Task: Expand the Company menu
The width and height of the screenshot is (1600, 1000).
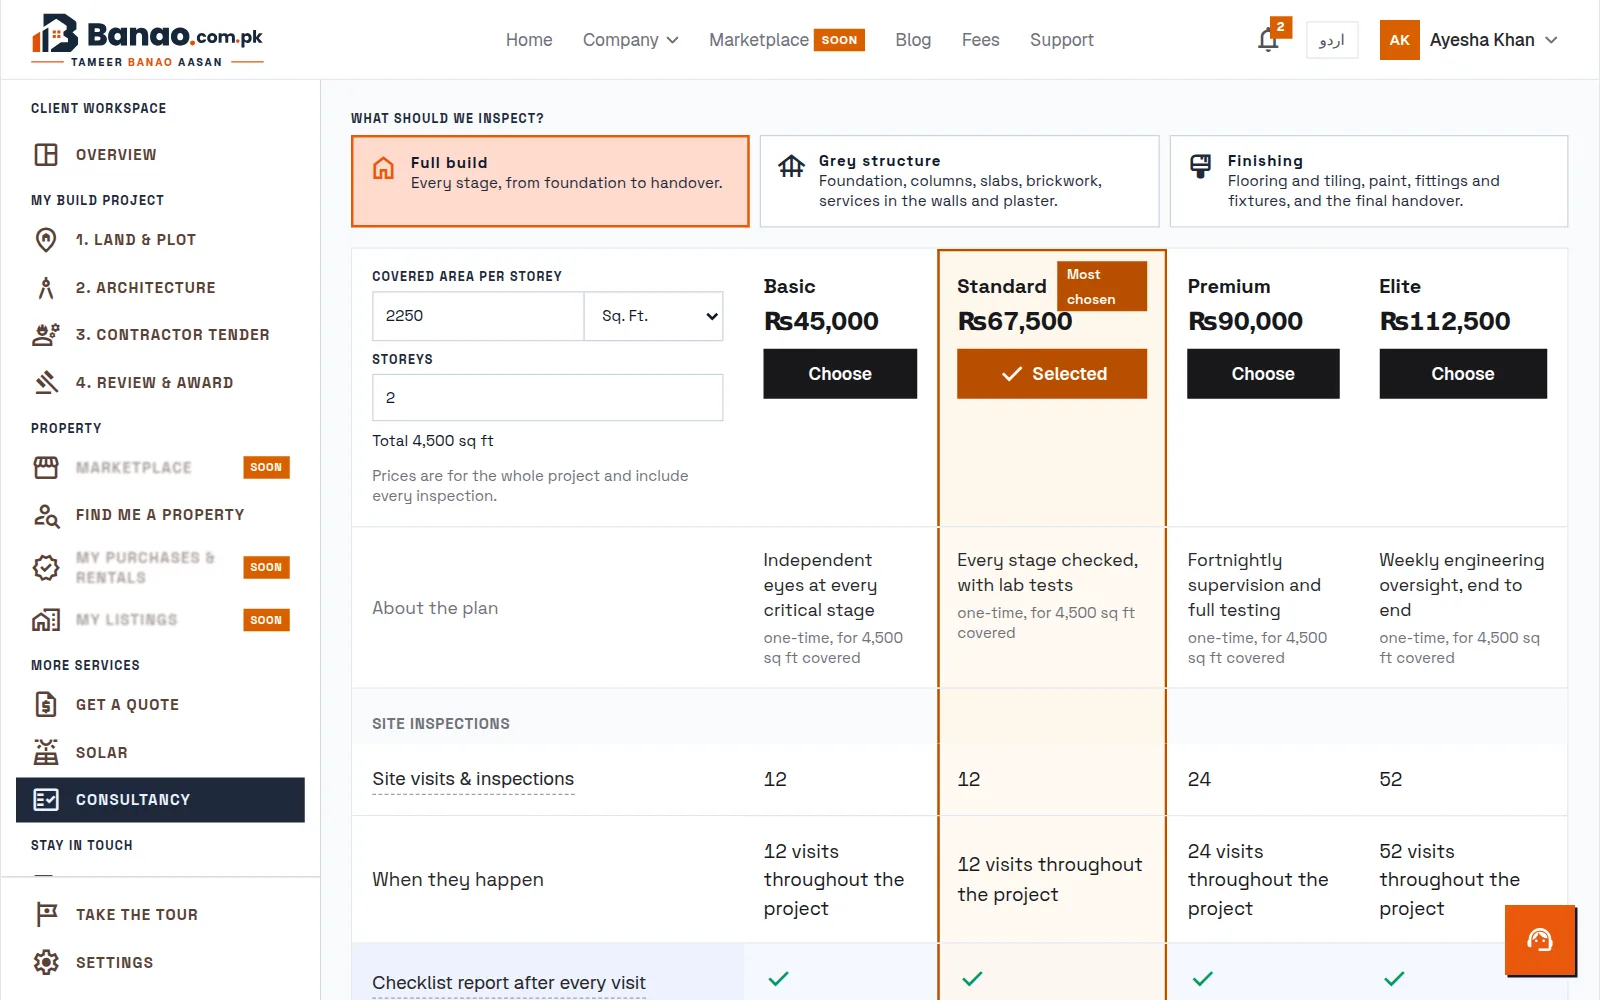Action: [631, 40]
